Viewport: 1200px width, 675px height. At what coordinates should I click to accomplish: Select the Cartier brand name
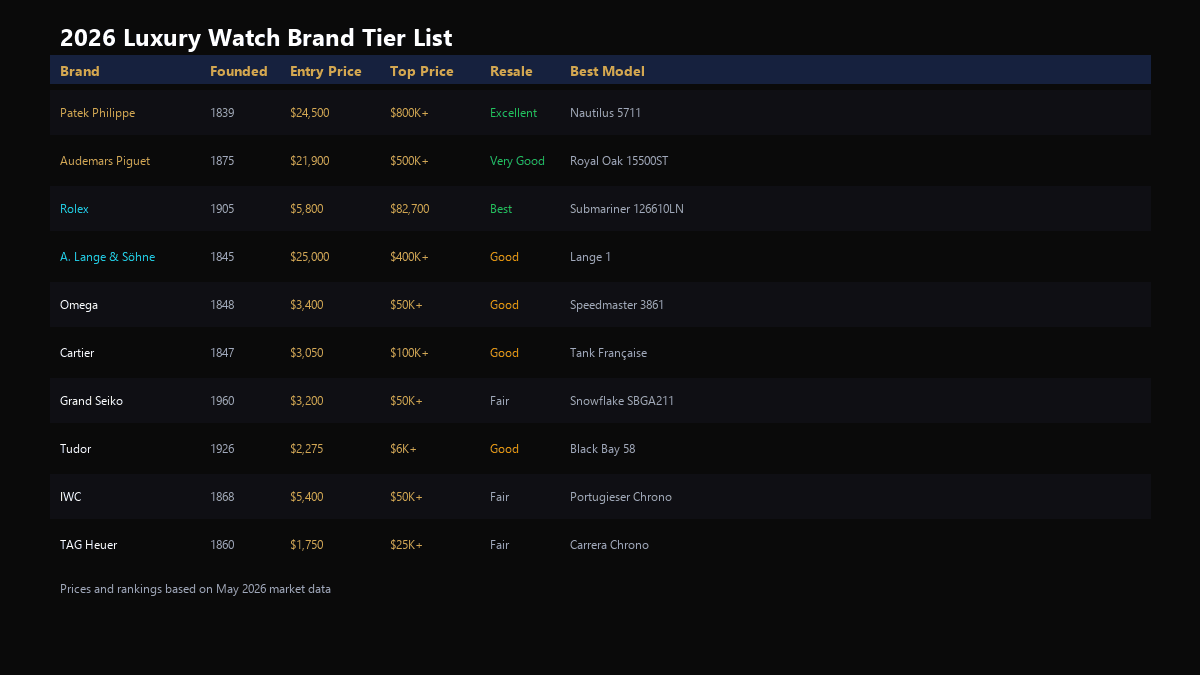[77, 353]
